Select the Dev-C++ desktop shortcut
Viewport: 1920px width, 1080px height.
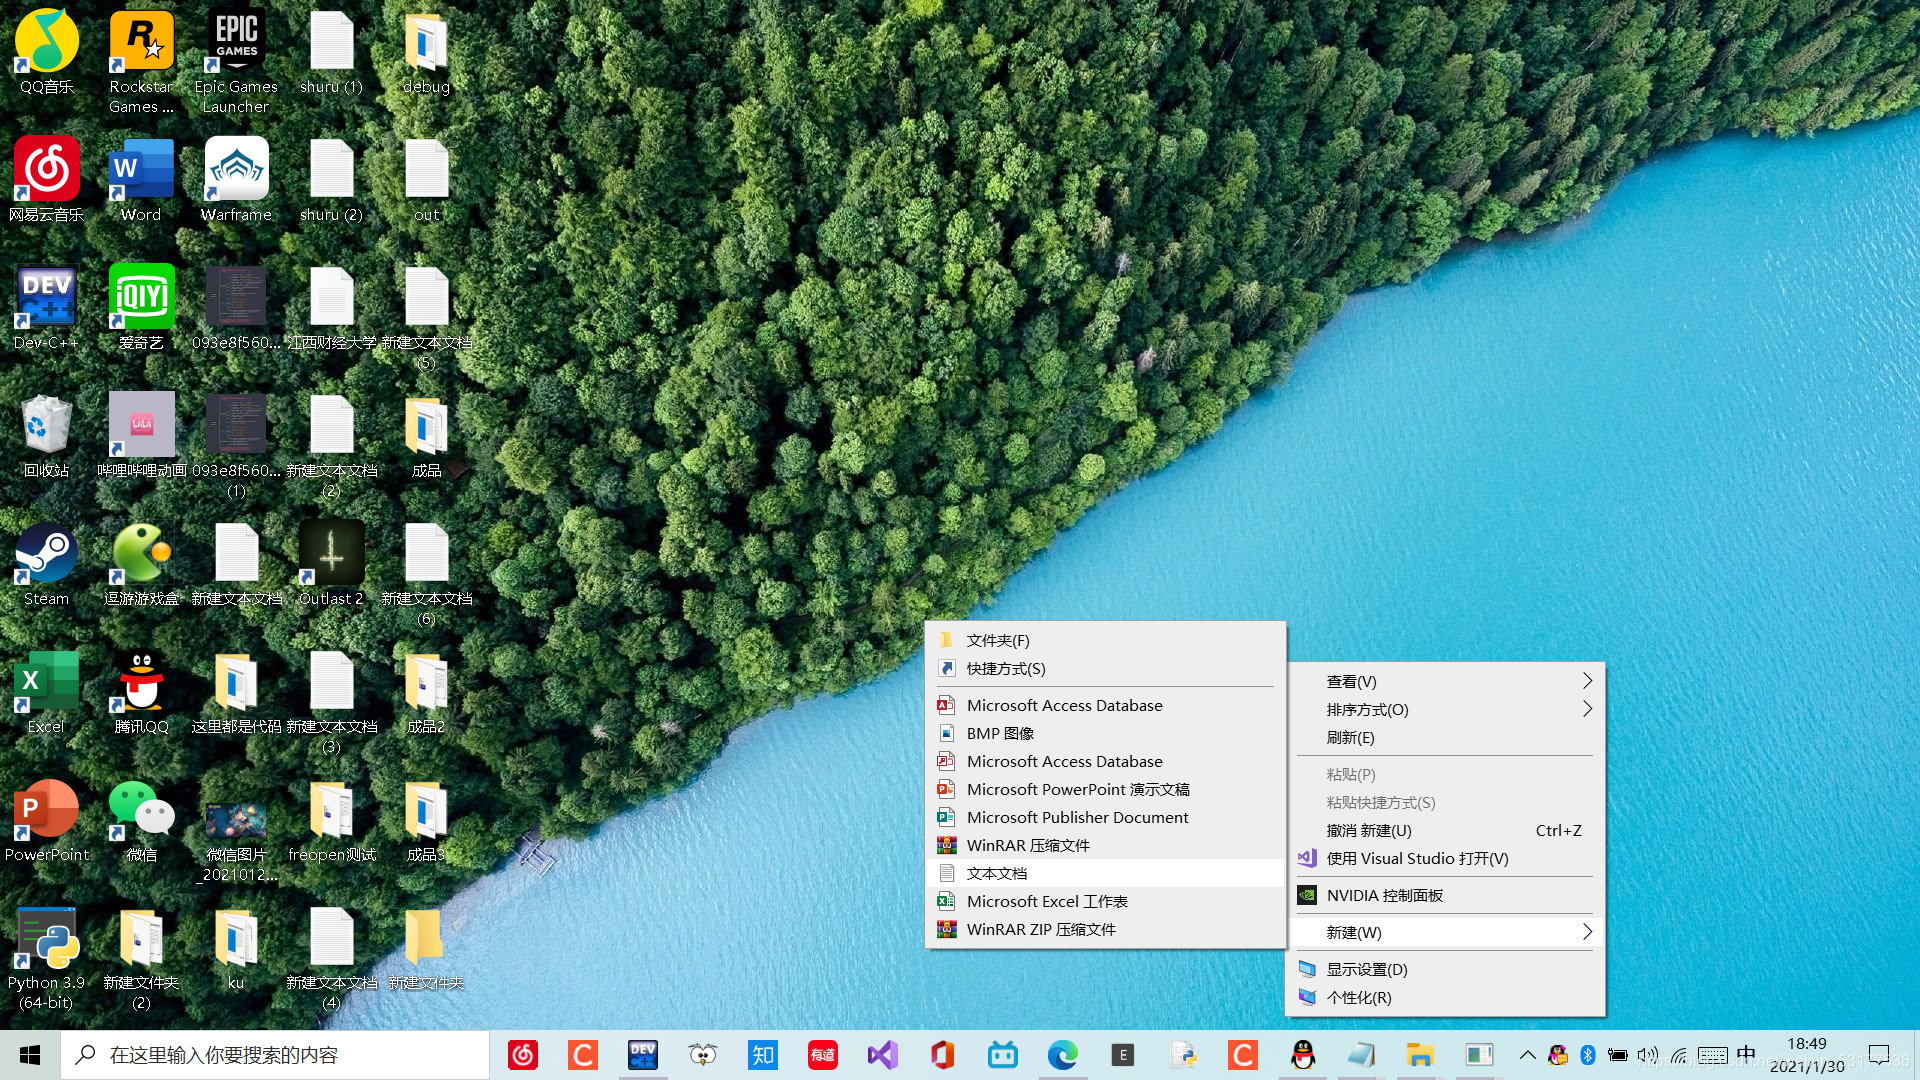coord(46,298)
